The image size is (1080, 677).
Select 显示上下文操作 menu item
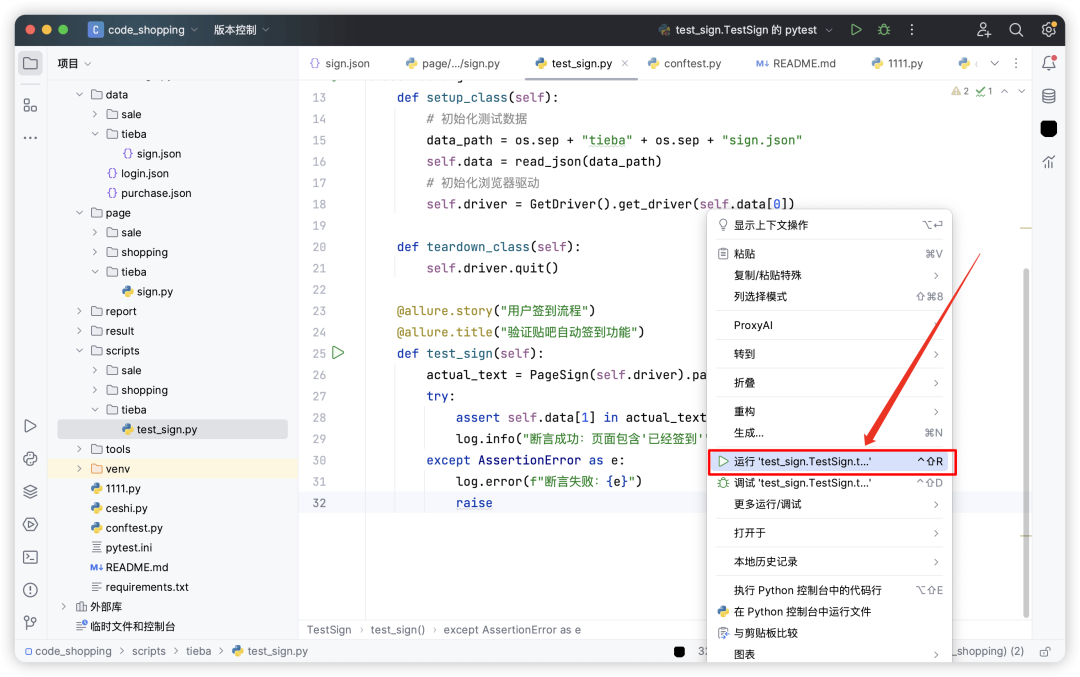click(832, 225)
